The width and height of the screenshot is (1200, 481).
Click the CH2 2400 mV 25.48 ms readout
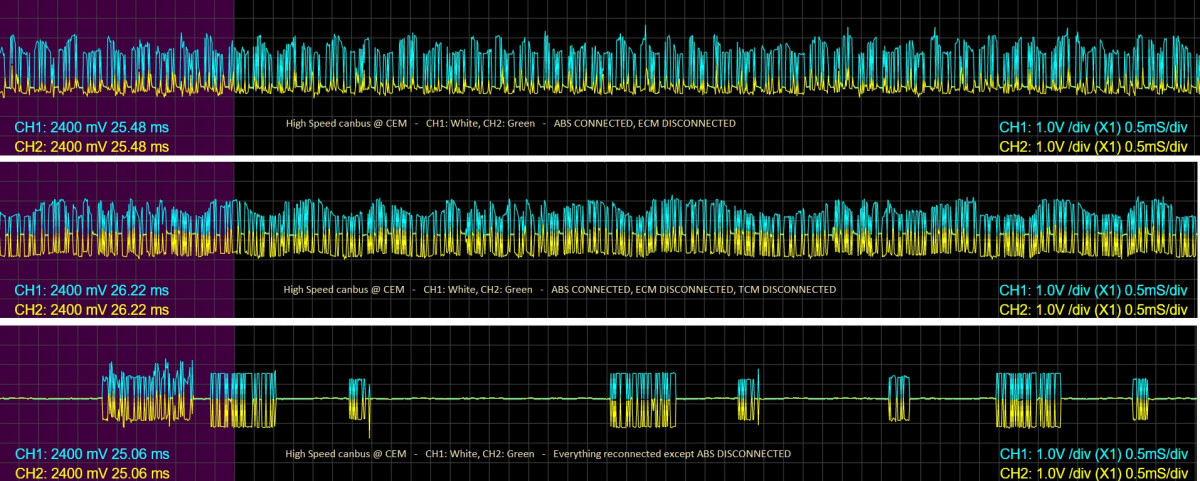[x=92, y=147]
